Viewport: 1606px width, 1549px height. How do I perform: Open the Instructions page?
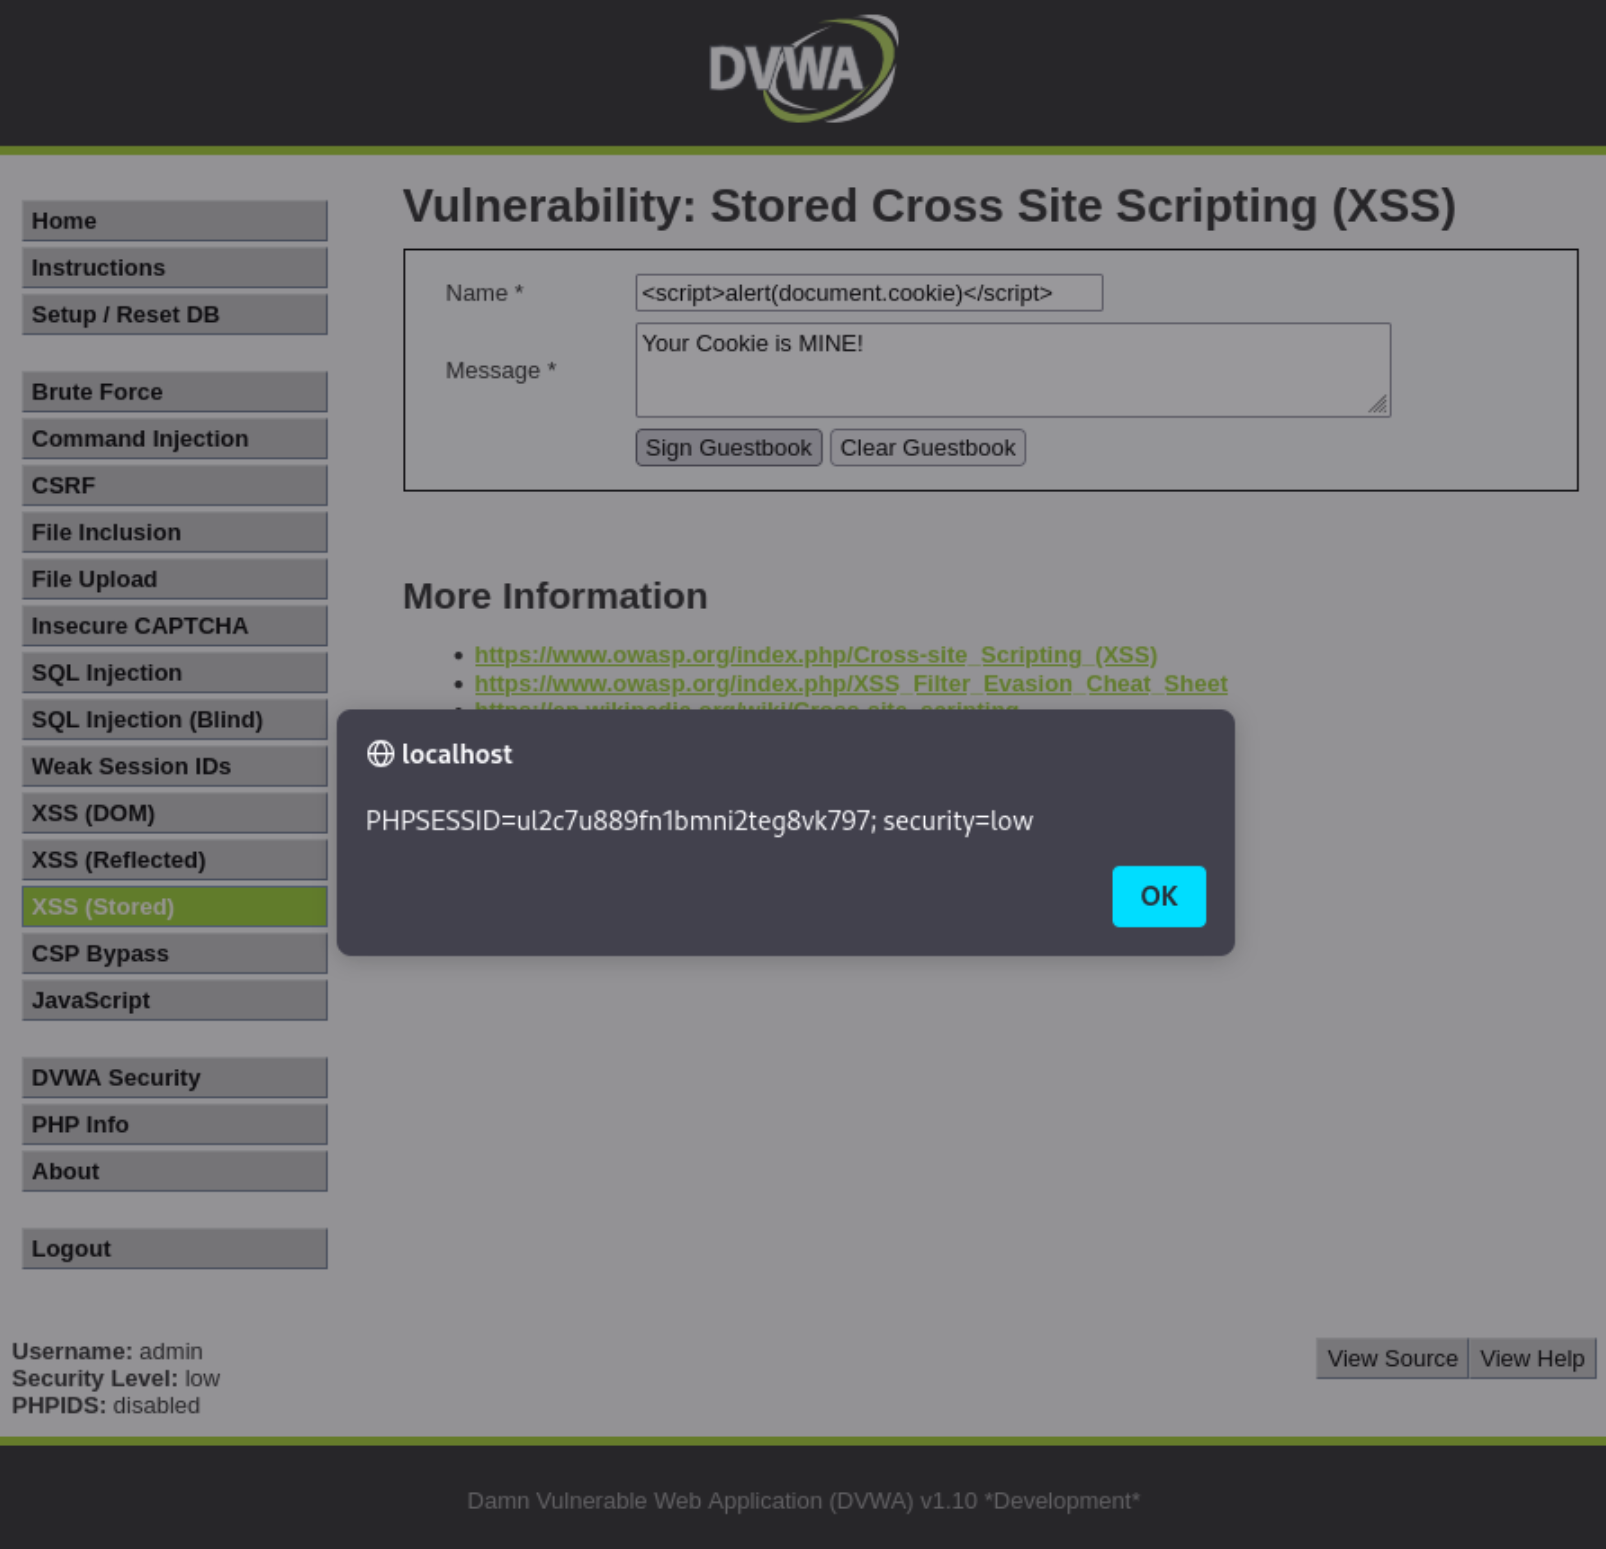175,268
